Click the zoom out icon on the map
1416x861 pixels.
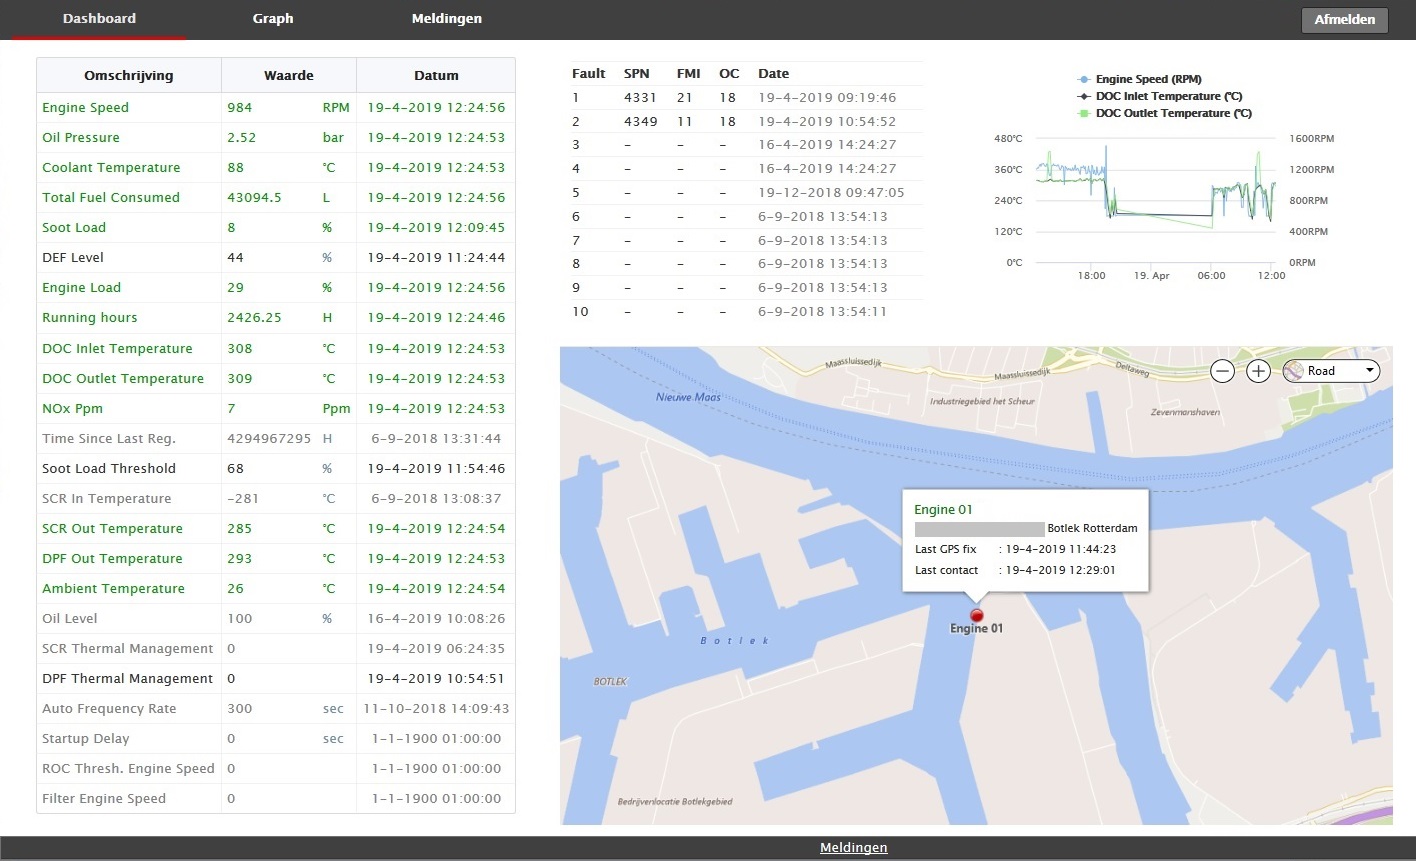pyautogui.click(x=1222, y=370)
